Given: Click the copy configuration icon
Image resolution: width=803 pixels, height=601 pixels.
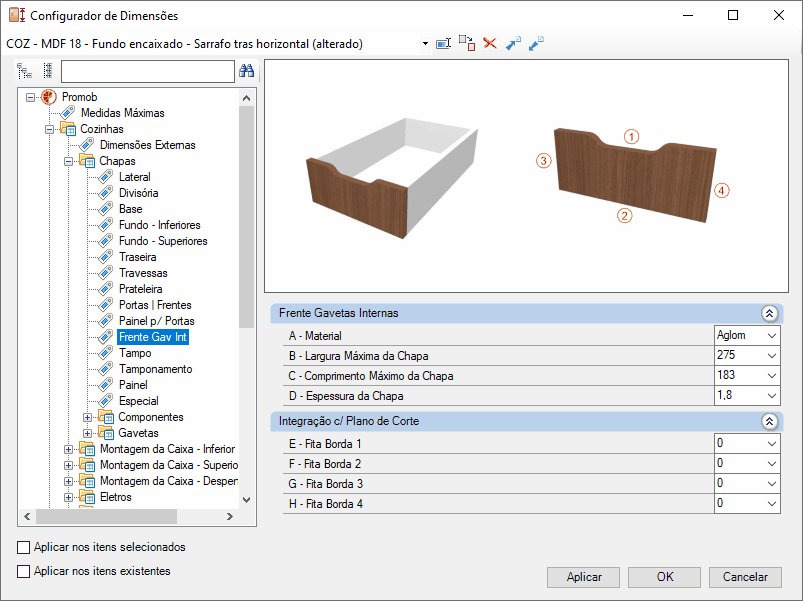Looking at the screenshot, I should click(x=467, y=44).
